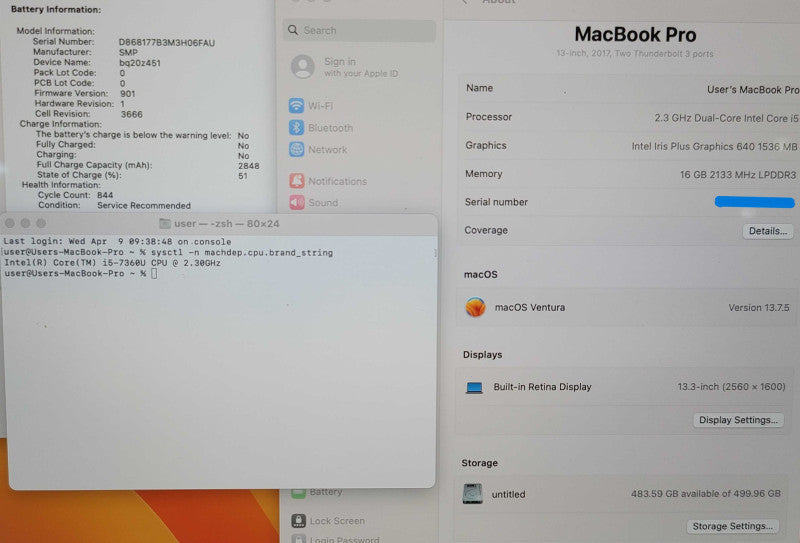The width and height of the screenshot is (800, 543).
Task: Click the Firmware Version value 901
Action: (x=128, y=94)
